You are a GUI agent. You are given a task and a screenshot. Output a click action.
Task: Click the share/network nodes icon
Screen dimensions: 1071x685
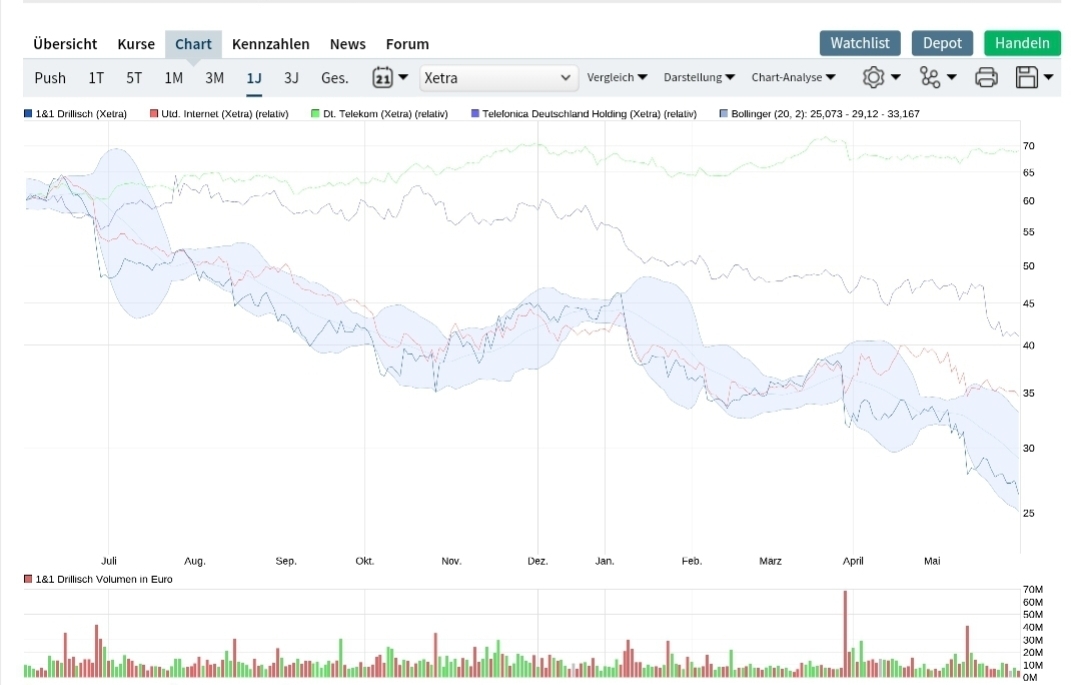click(931, 77)
